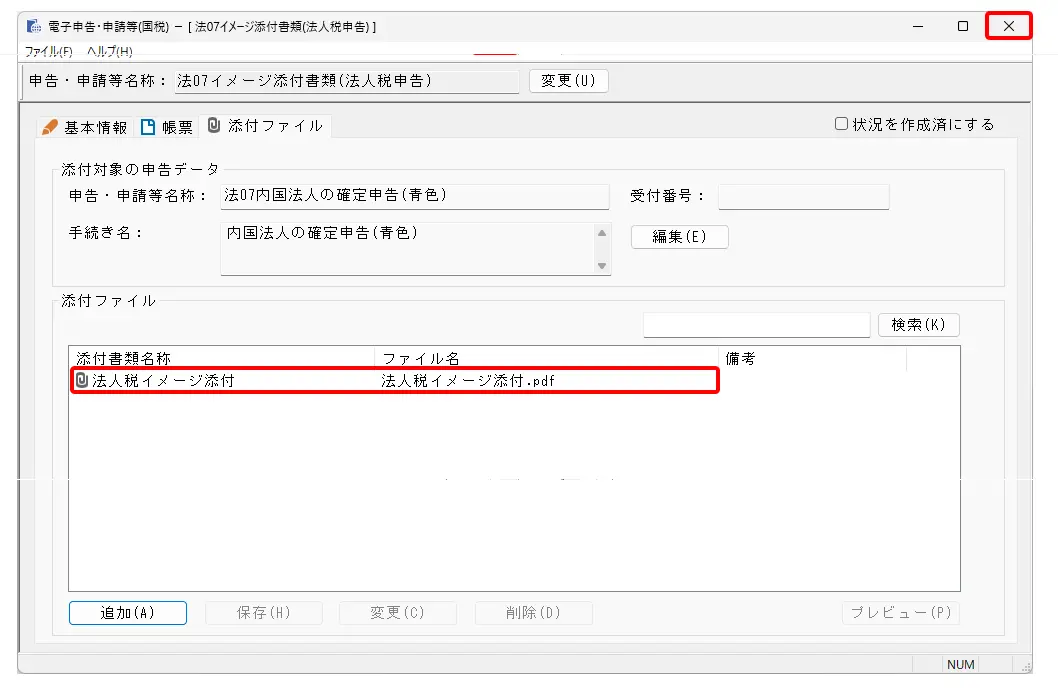
Task: Enable the 状況を作成済にする checkbox
Action: click(842, 124)
